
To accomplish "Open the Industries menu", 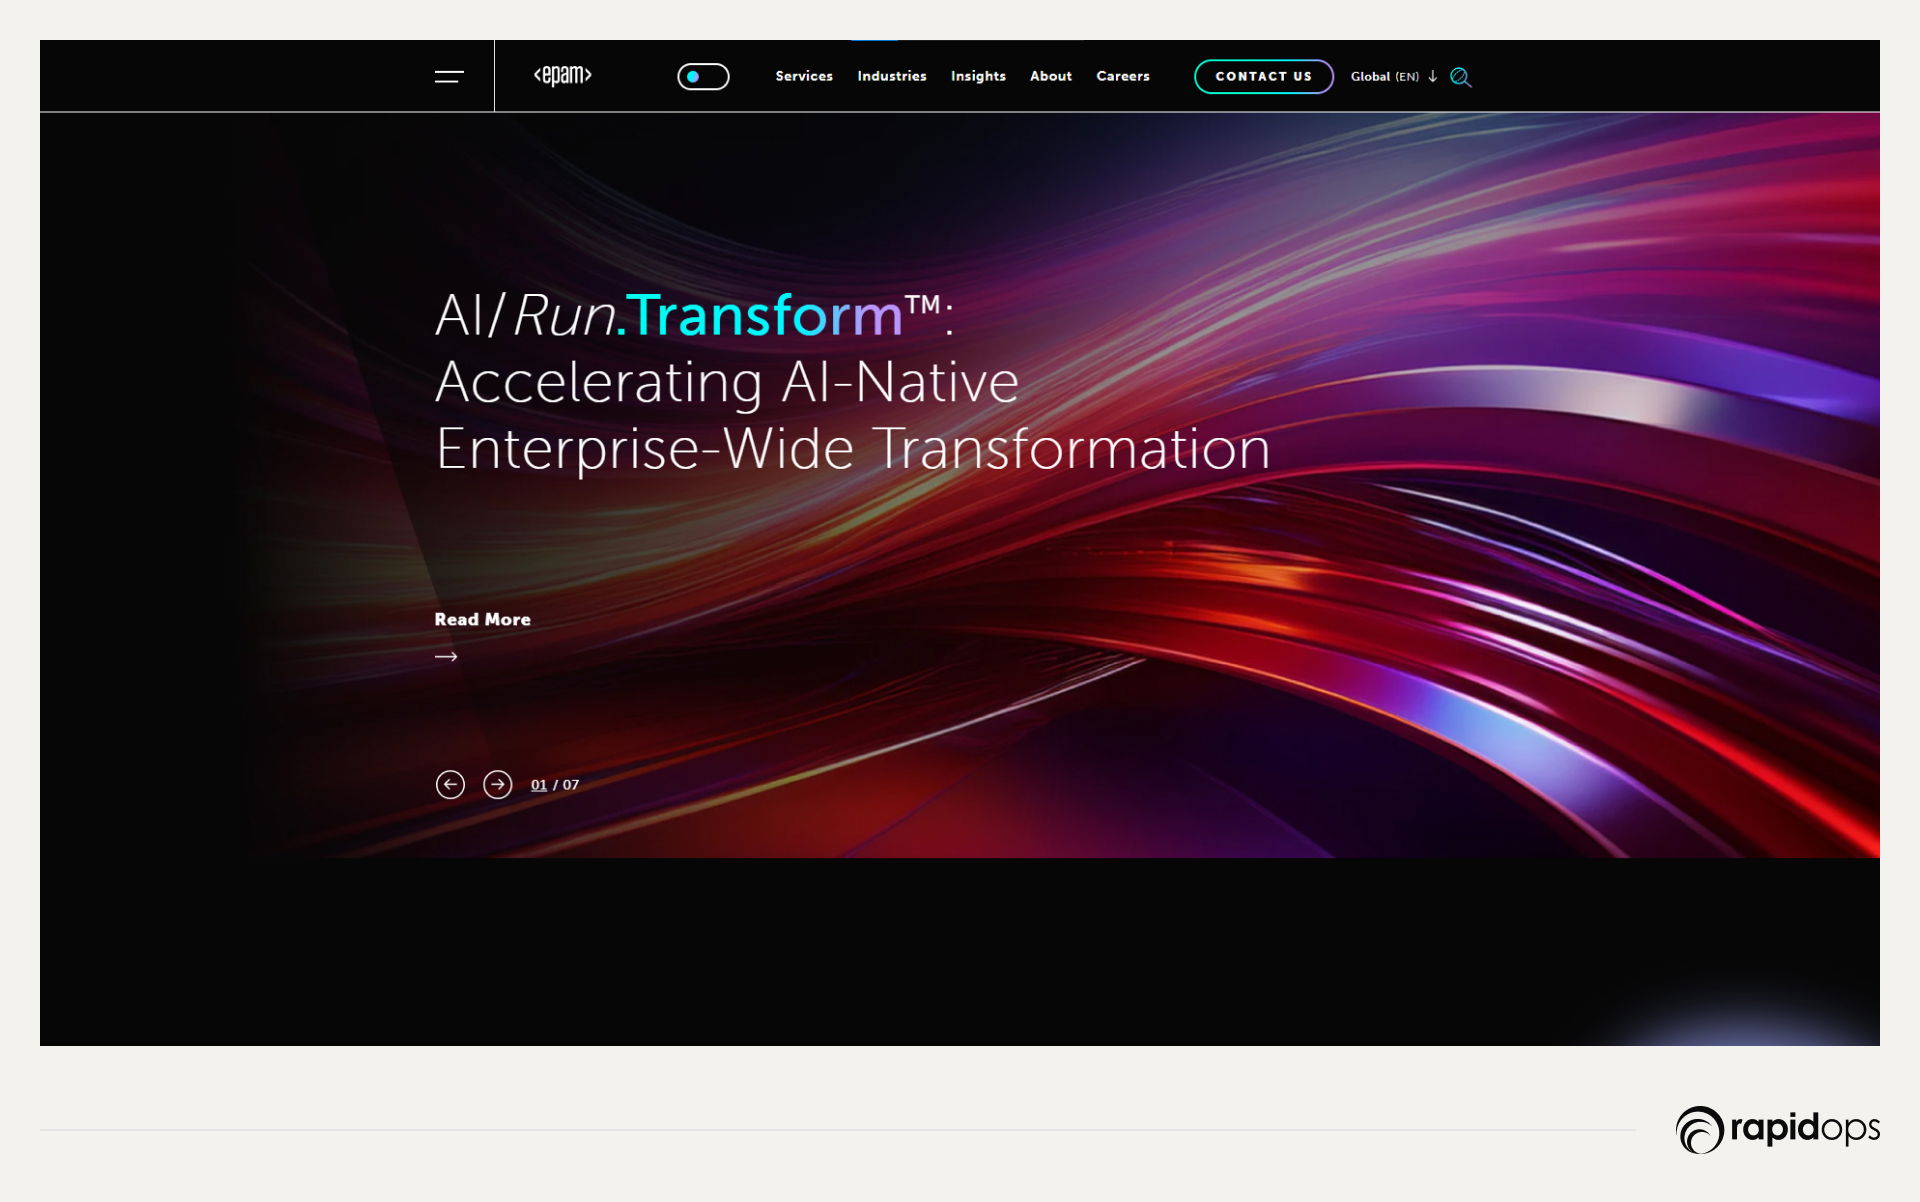I will pyautogui.click(x=891, y=76).
